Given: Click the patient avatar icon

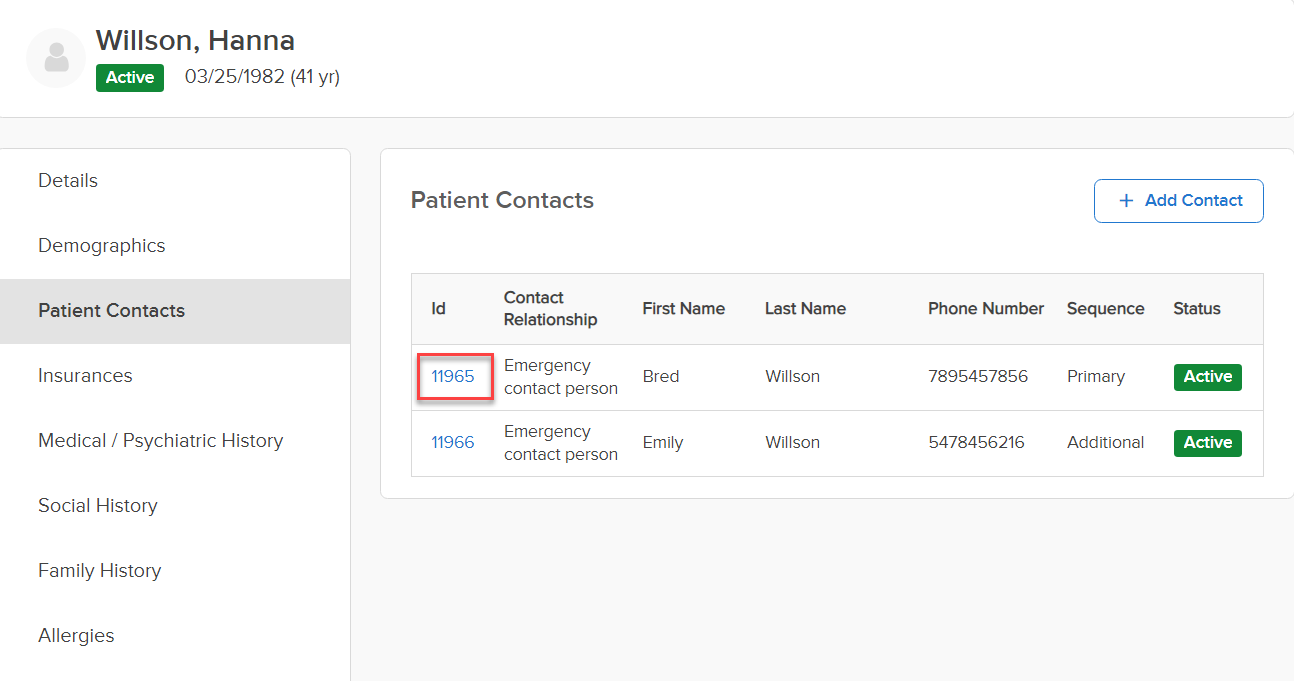Looking at the screenshot, I should click(56, 58).
